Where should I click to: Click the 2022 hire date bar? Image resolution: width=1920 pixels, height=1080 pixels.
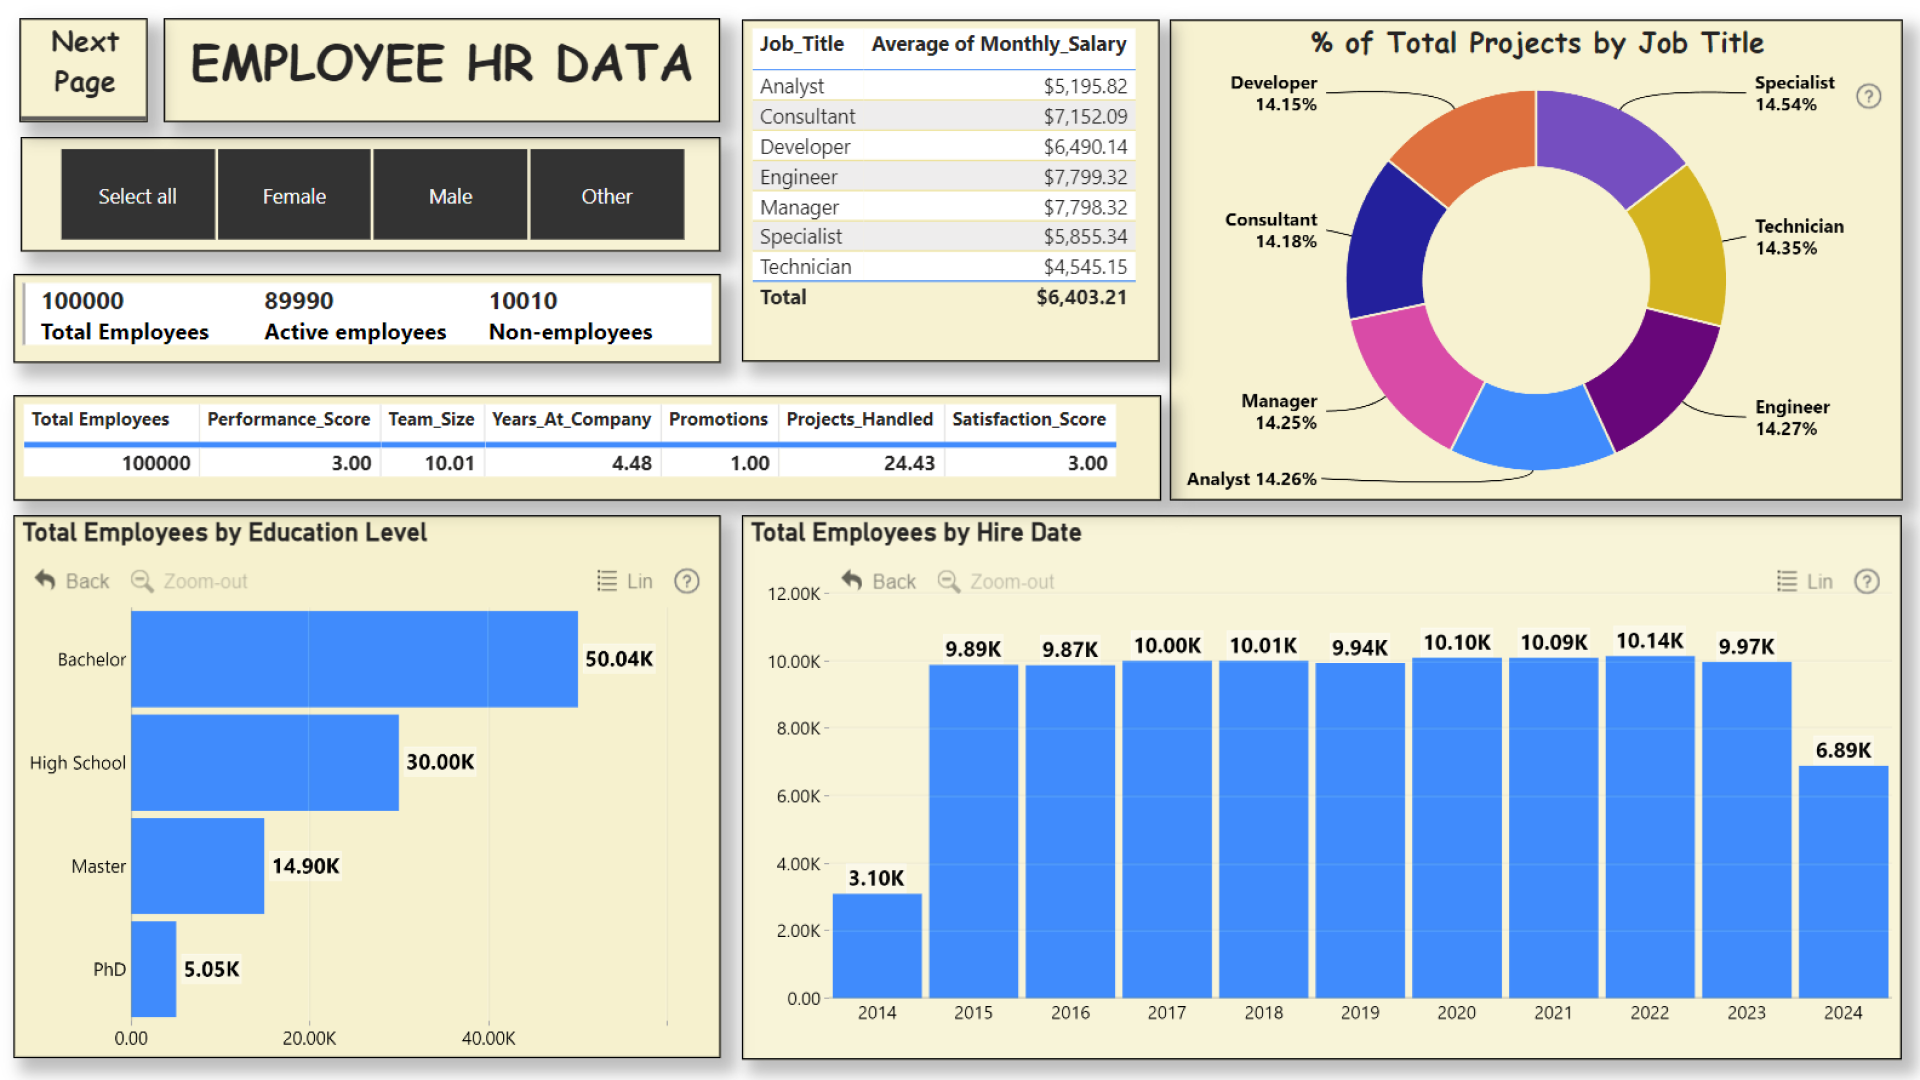click(x=1650, y=827)
